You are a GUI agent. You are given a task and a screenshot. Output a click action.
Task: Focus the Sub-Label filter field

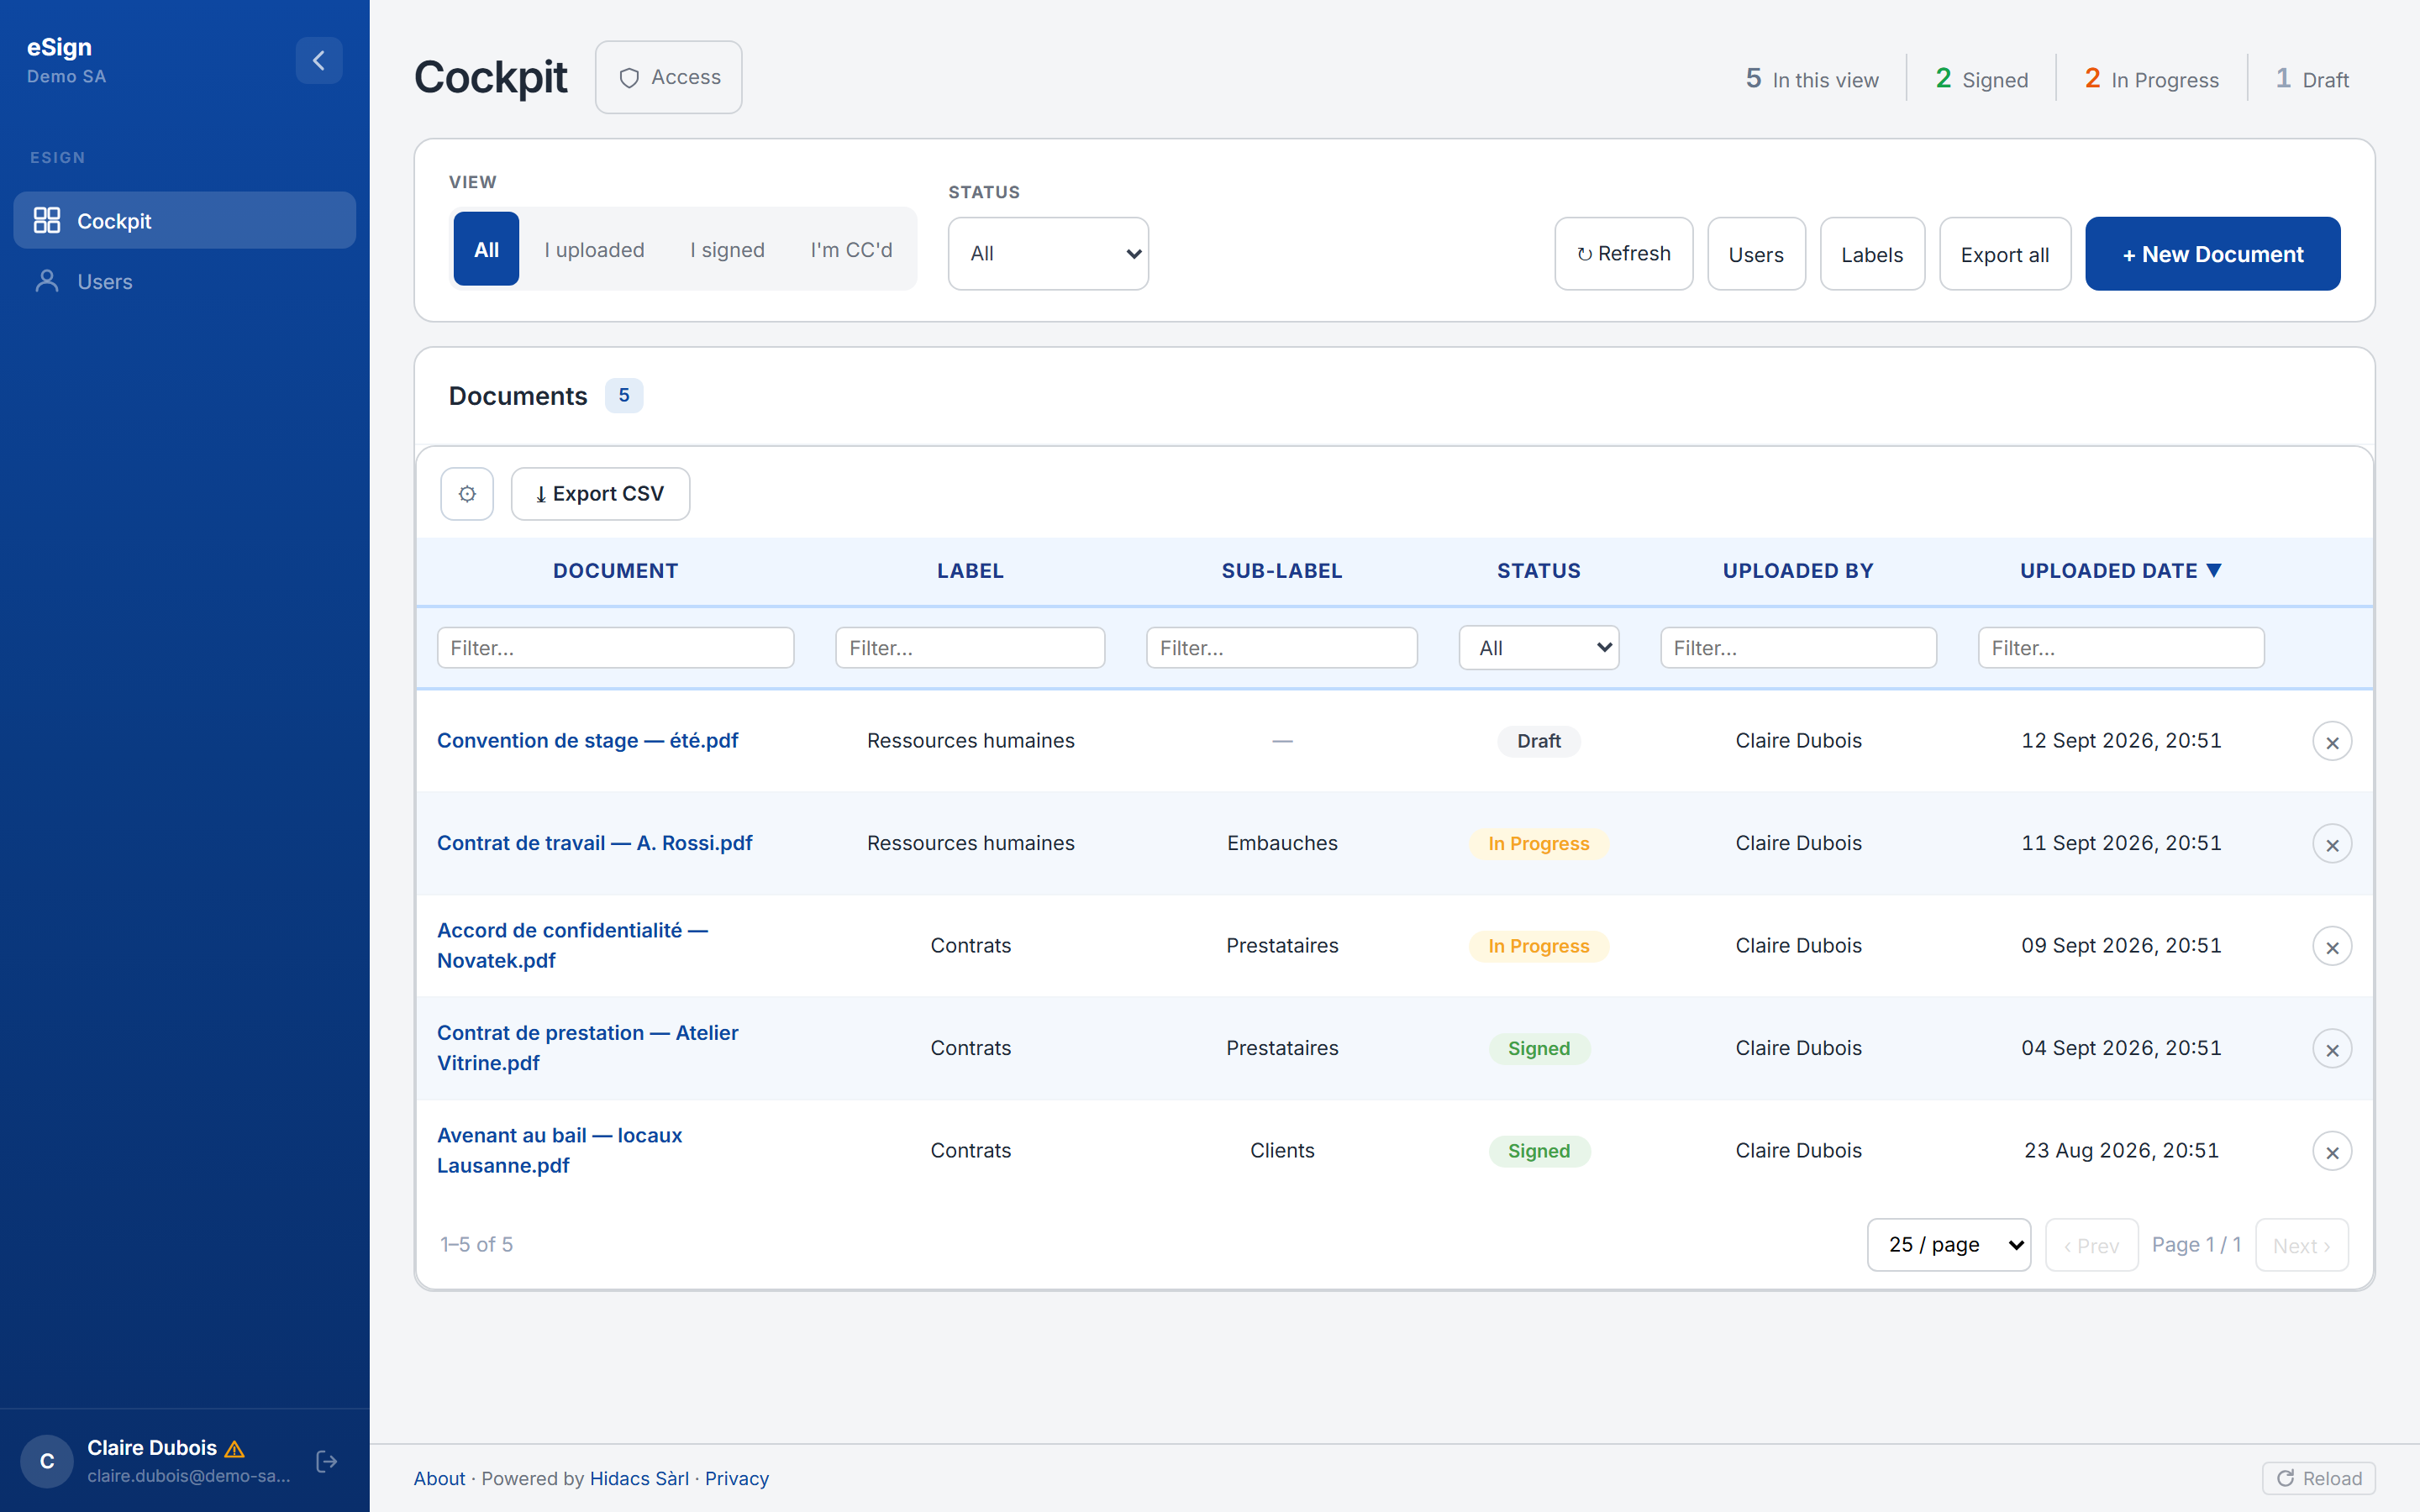tap(1282, 648)
